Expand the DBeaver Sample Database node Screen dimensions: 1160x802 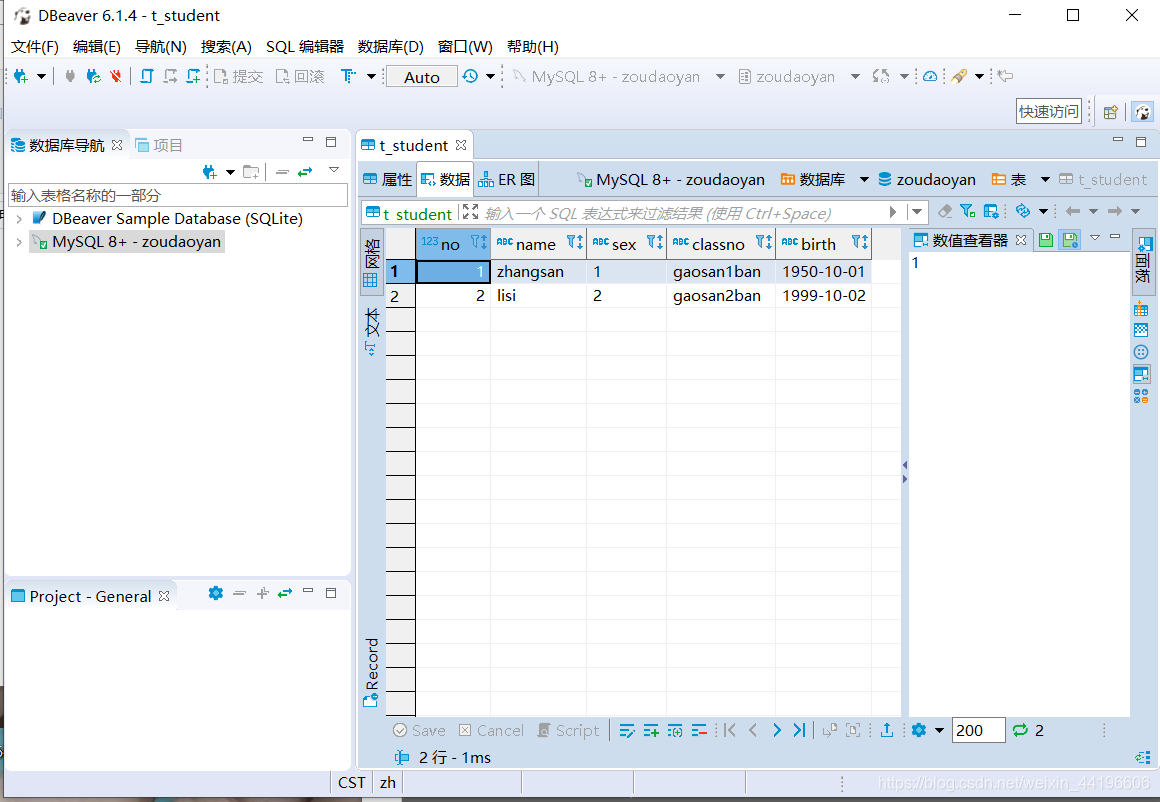coord(19,219)
